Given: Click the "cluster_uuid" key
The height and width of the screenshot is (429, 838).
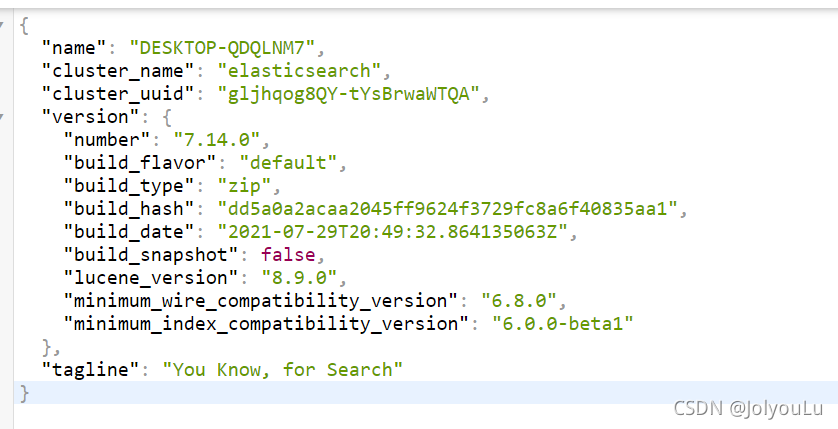Looking at the screenshot, I should 119,94.
